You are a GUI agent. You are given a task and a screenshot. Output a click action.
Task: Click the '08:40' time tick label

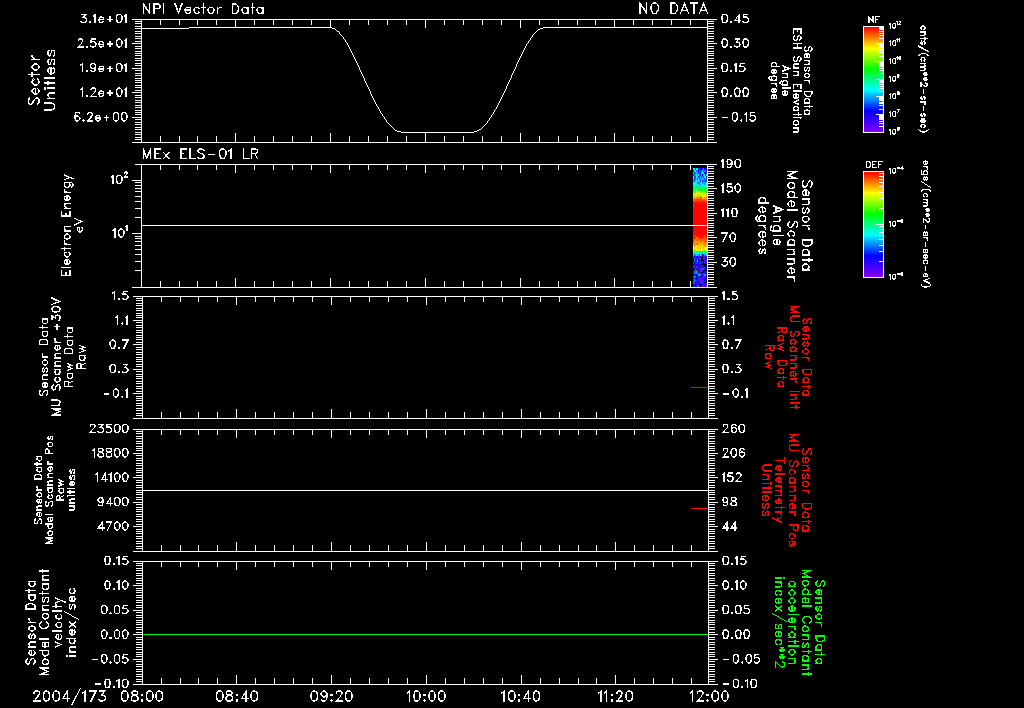pos(236,696)
